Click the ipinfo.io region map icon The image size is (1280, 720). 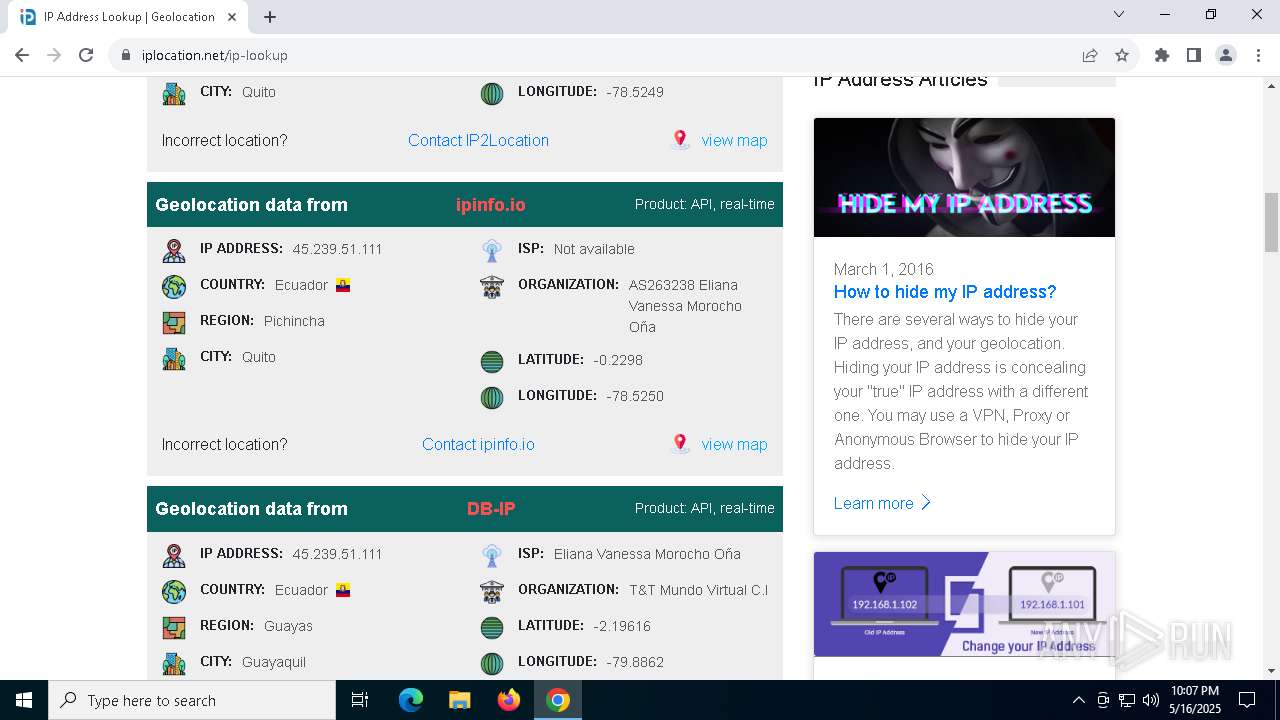click(174, 322)
